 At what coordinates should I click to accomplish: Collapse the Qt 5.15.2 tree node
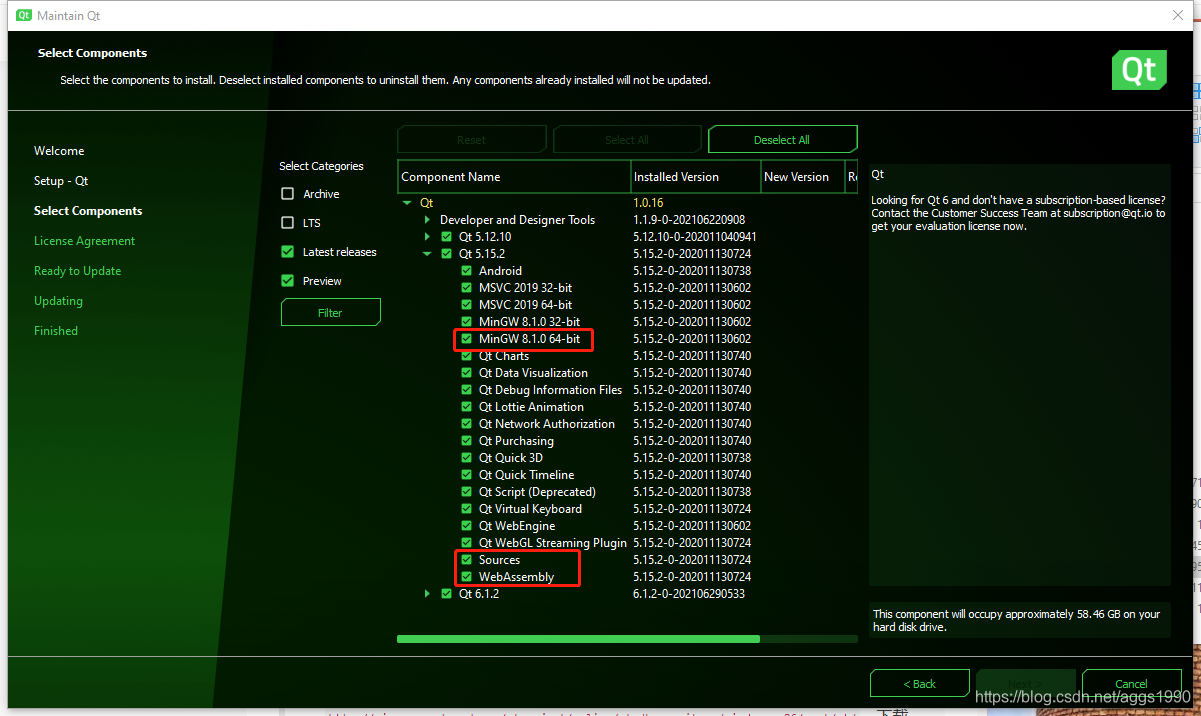(427, 254)
